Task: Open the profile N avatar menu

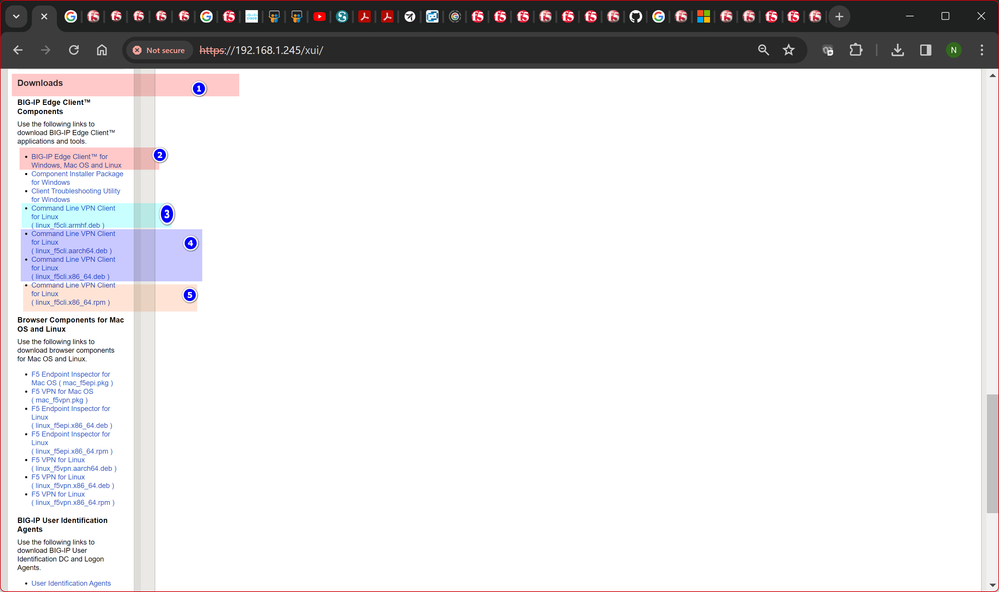Action: click(954, 50)
